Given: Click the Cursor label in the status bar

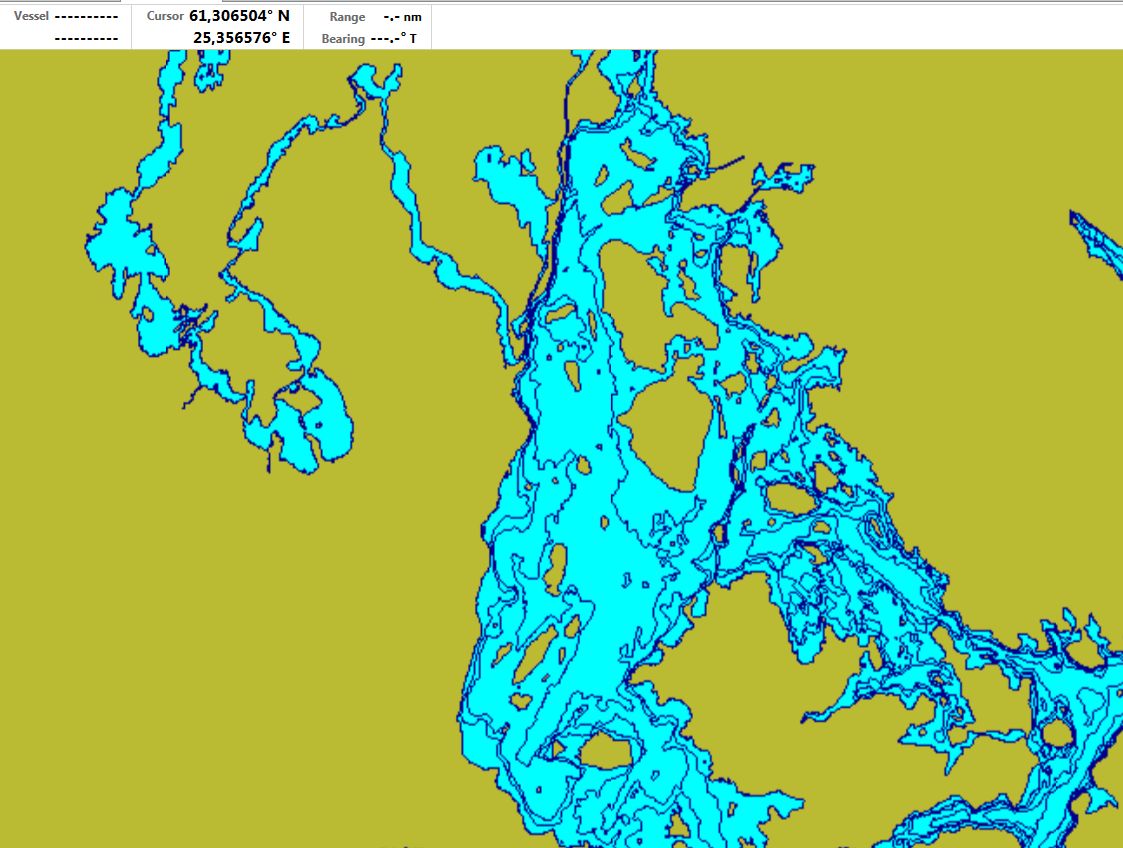Looking at the screenshot, I should pyautogui.click(x=165, y=16).
